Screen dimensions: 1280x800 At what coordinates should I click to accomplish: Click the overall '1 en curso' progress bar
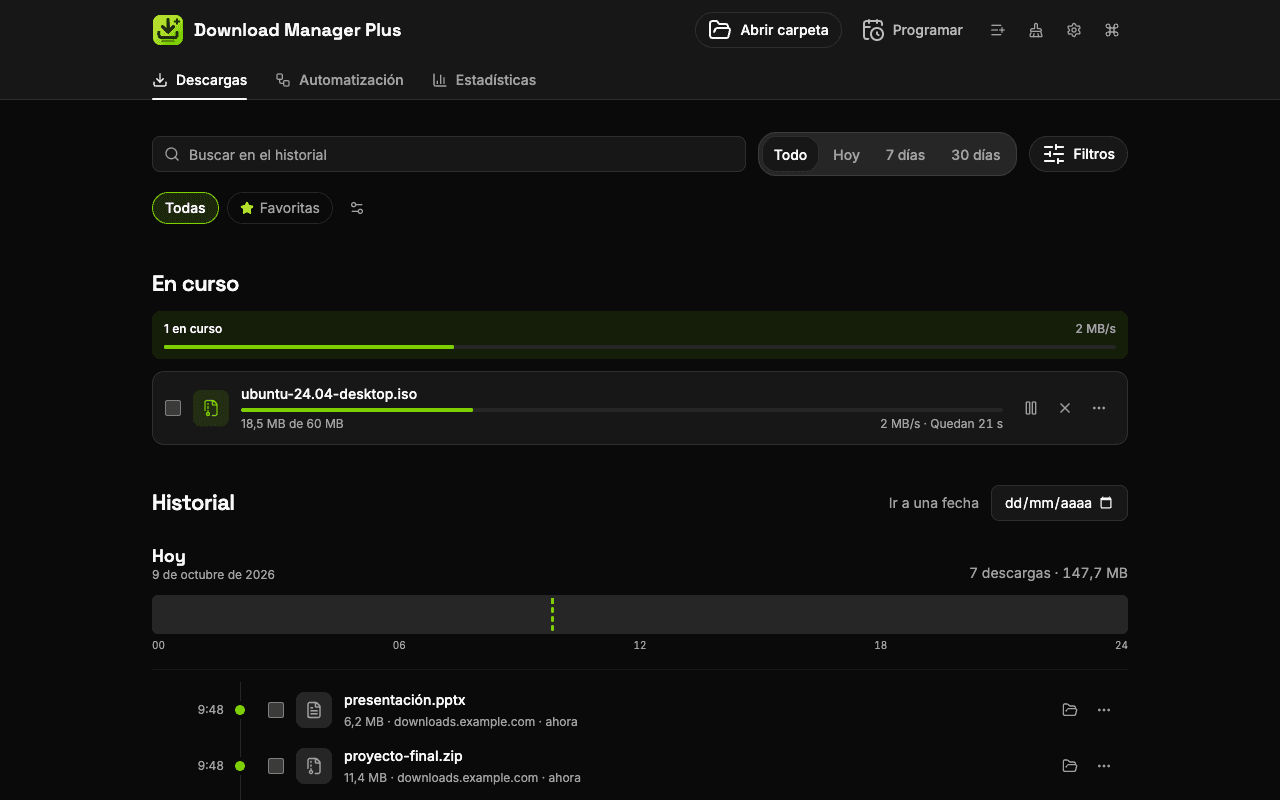[x=640, y=347]
